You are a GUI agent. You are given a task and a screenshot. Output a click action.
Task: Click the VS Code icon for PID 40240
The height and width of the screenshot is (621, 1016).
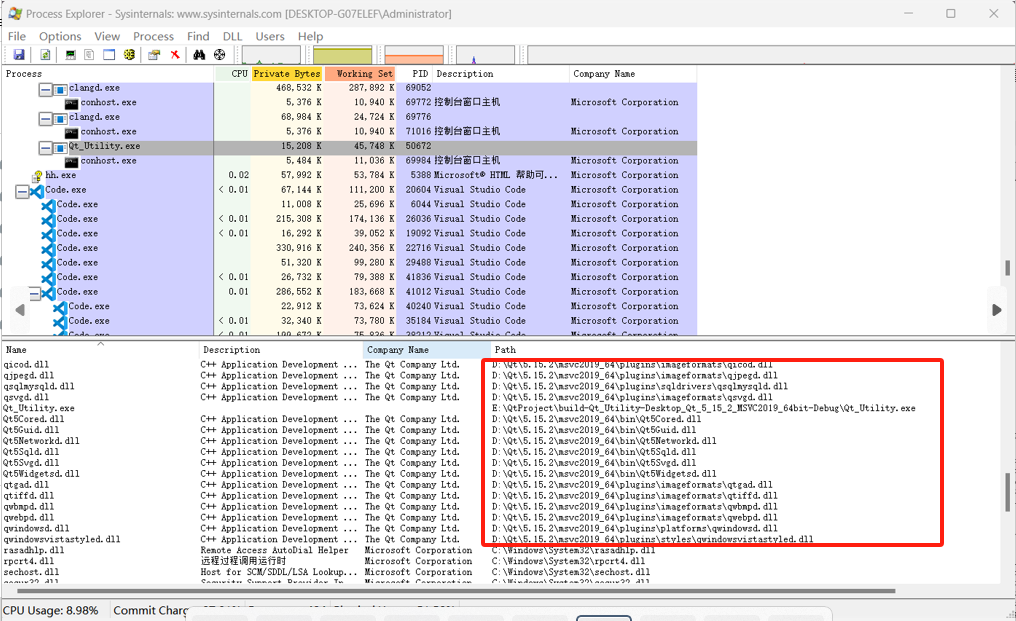click(x=60, y=307)
